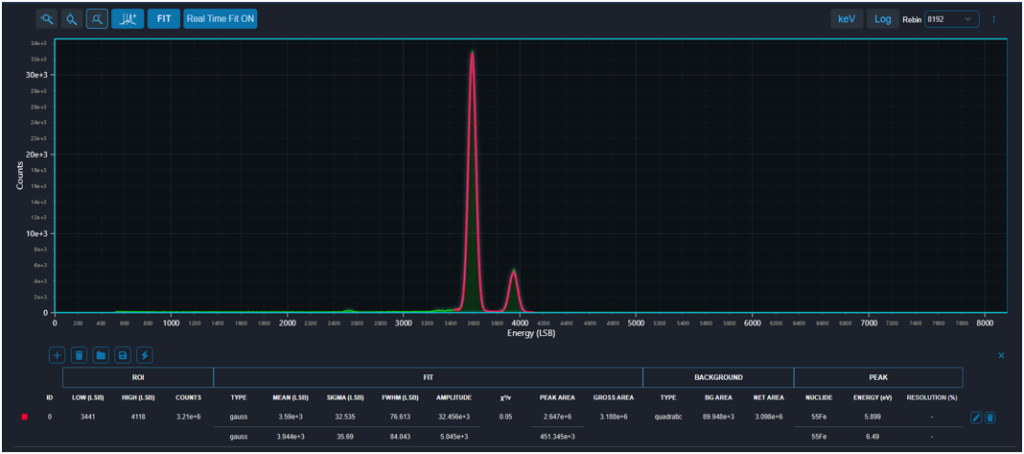The width and height of the screenshot is (1024, 454).
Task: Click the red ROI 0 color swatch
Action: point(25,416)
